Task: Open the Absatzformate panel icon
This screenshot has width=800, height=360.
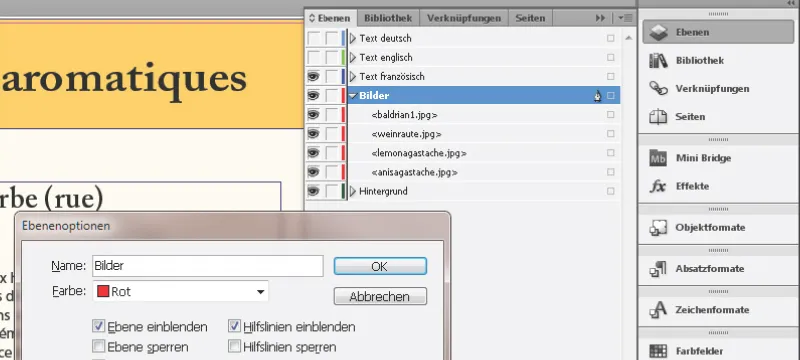Action: click(658, 269)
